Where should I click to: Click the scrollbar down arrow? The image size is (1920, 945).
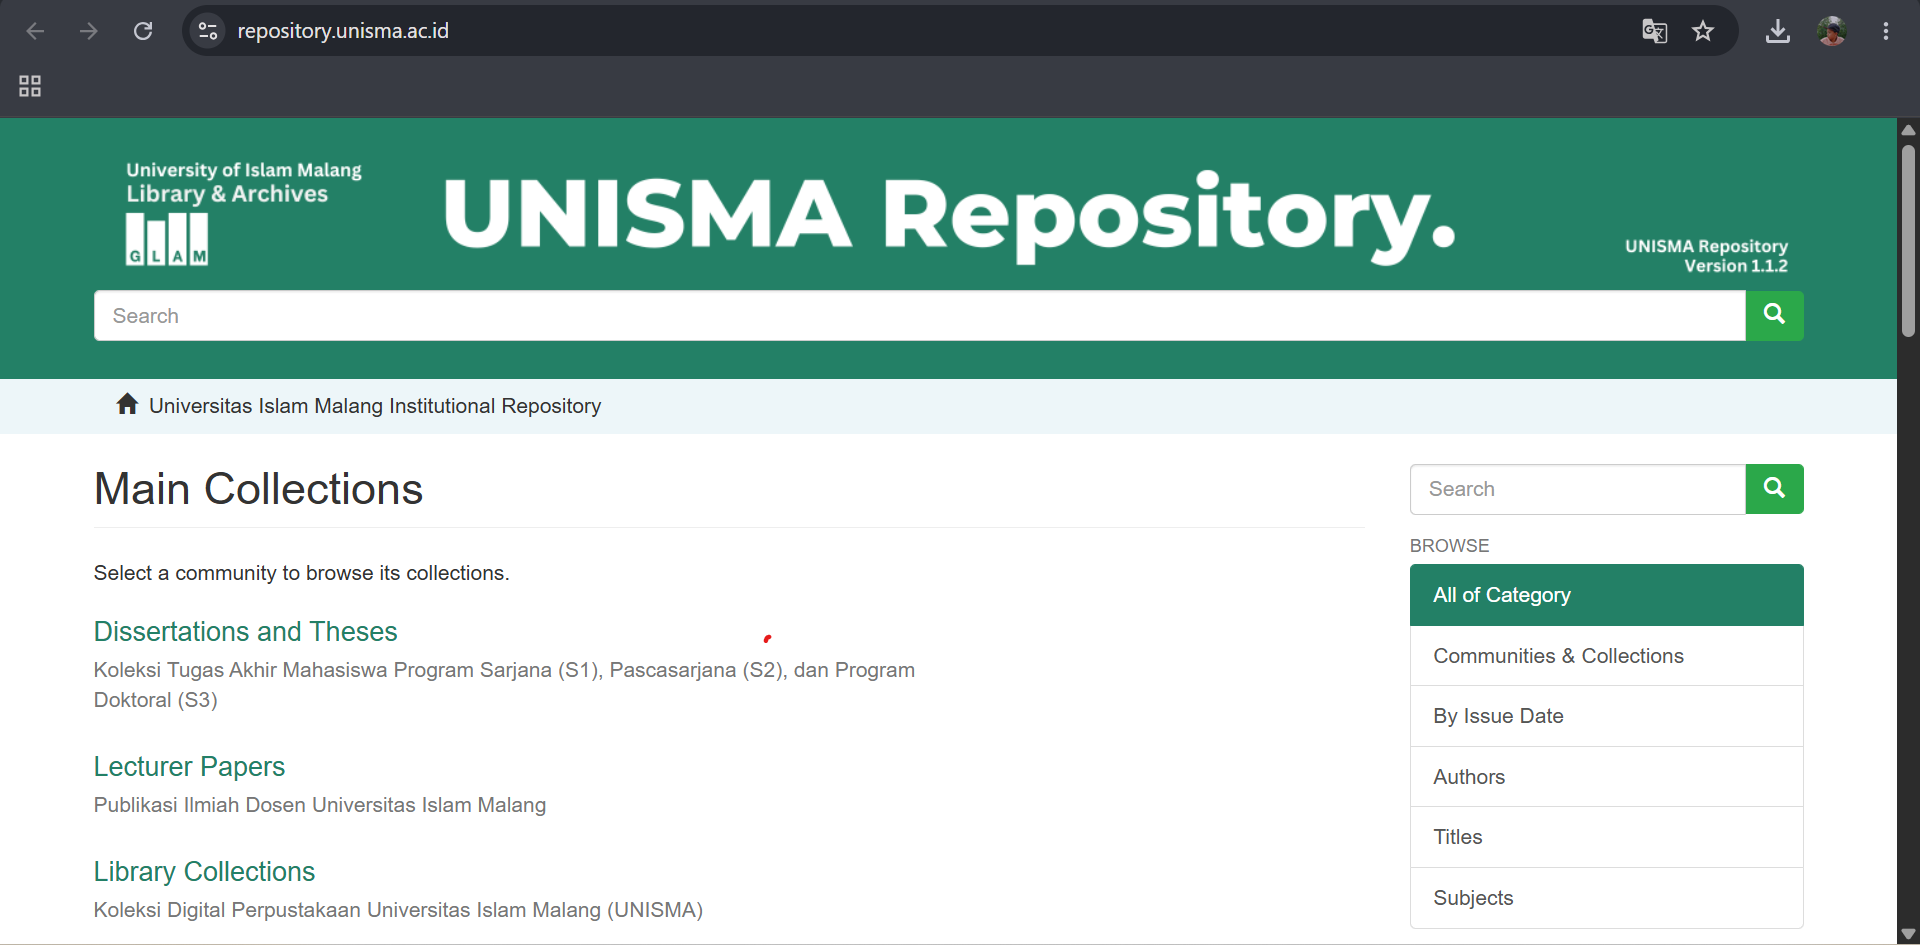coord(1909,934)
